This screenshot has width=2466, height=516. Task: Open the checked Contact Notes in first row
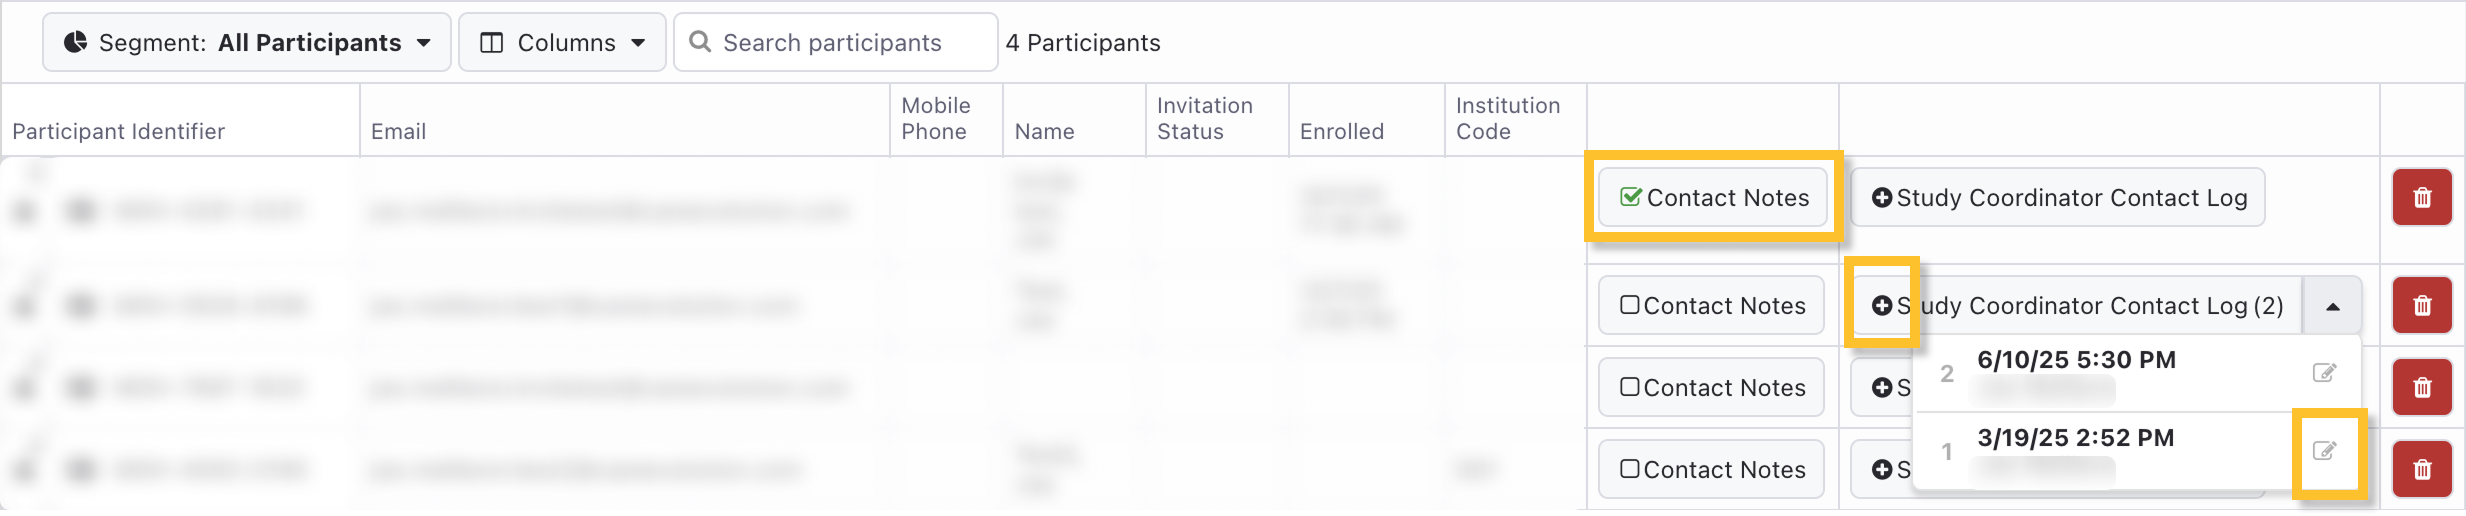(1712, 197)
